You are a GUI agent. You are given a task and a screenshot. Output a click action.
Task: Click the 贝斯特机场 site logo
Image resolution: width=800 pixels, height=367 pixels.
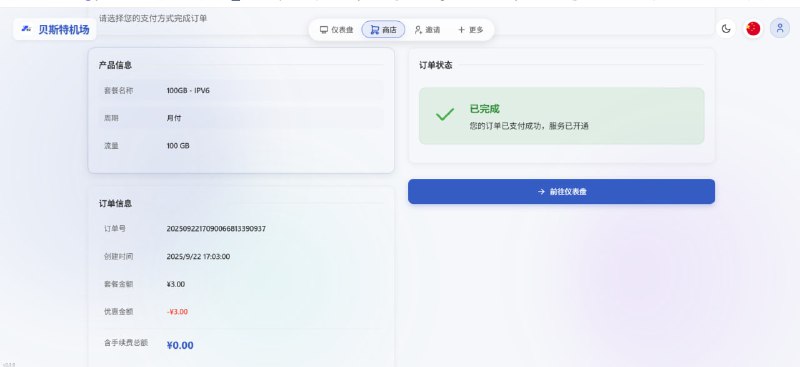[x=55, y=29]
